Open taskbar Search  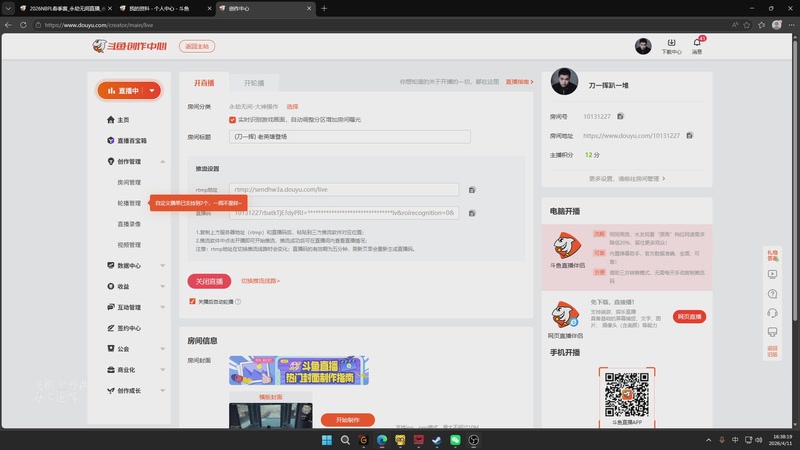345,440
